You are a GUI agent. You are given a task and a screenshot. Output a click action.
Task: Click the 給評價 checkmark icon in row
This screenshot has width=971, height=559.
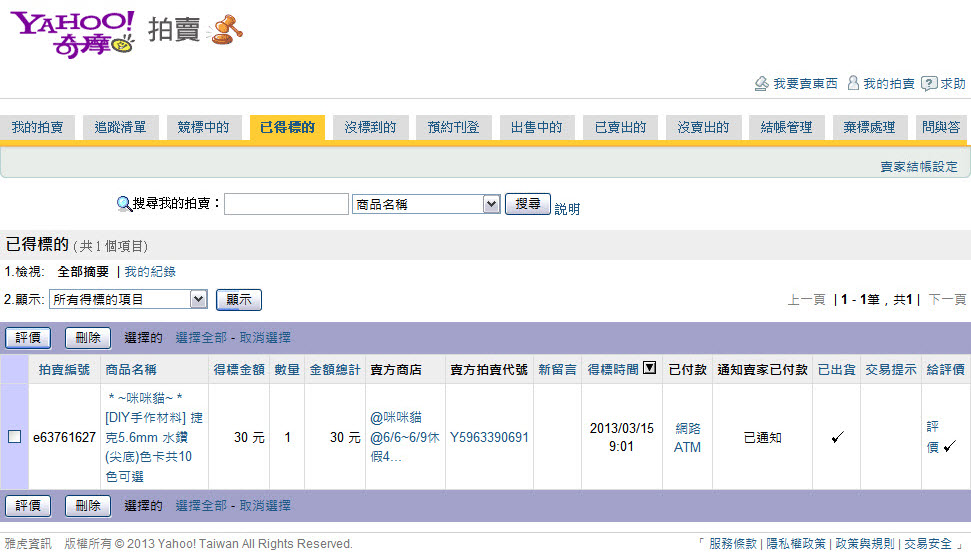(949, 446)
